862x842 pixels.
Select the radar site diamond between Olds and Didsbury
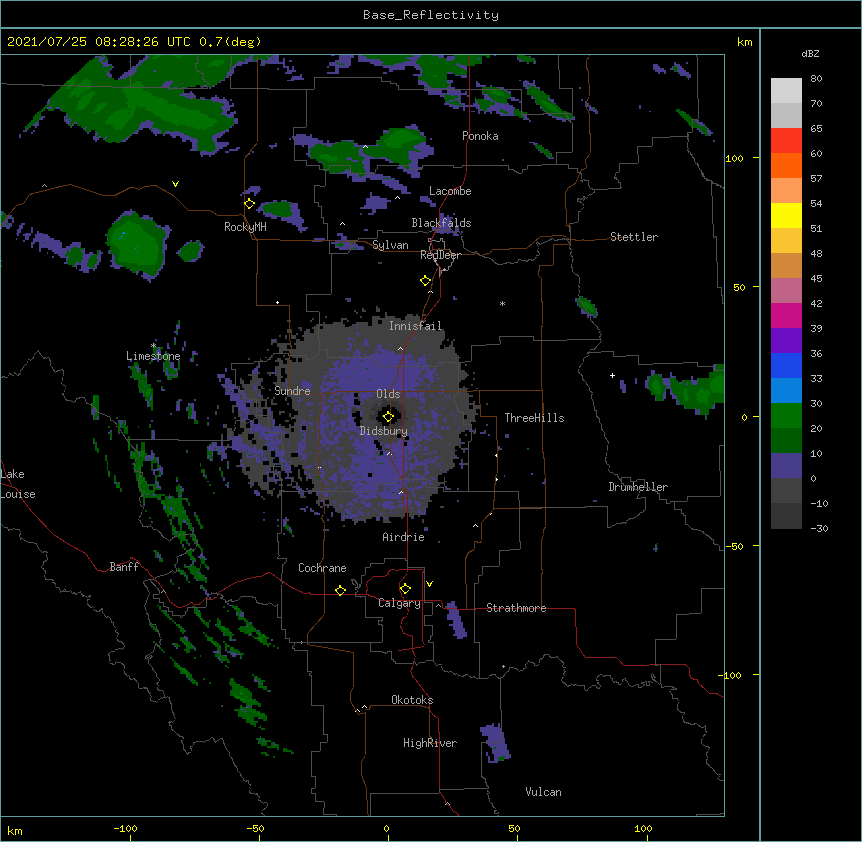(389, 417)
